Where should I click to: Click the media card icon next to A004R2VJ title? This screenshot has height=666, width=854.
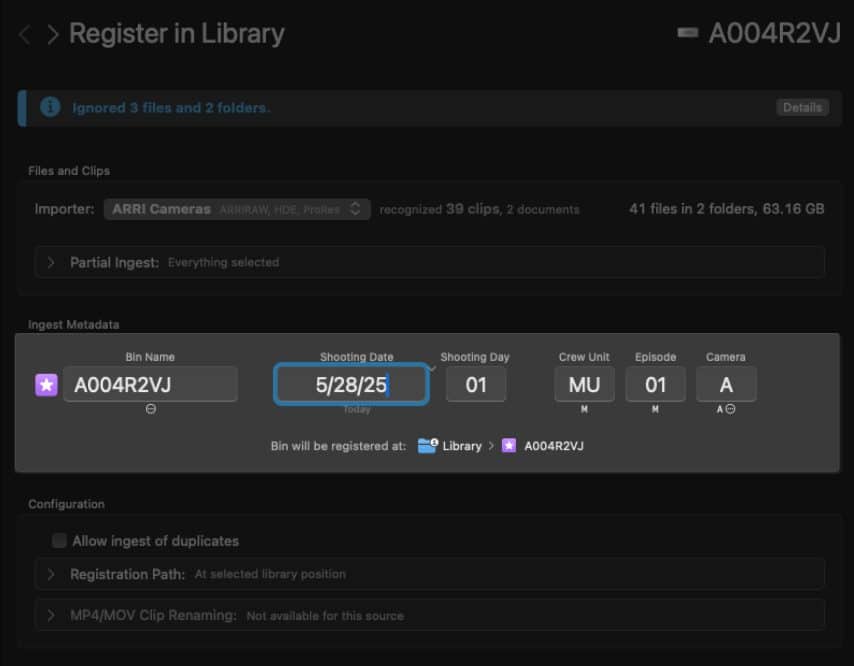tap(686, 33)
